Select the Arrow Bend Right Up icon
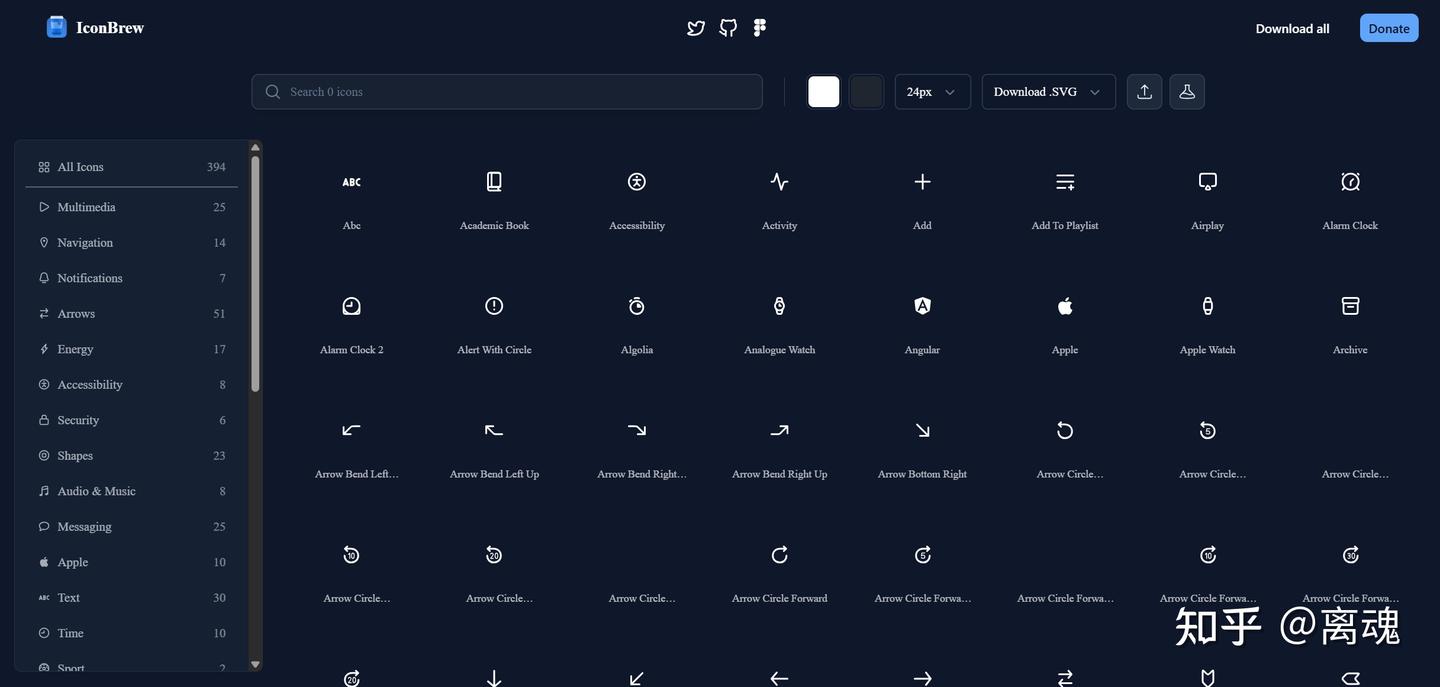The image size is (1440, 687). 780,430
